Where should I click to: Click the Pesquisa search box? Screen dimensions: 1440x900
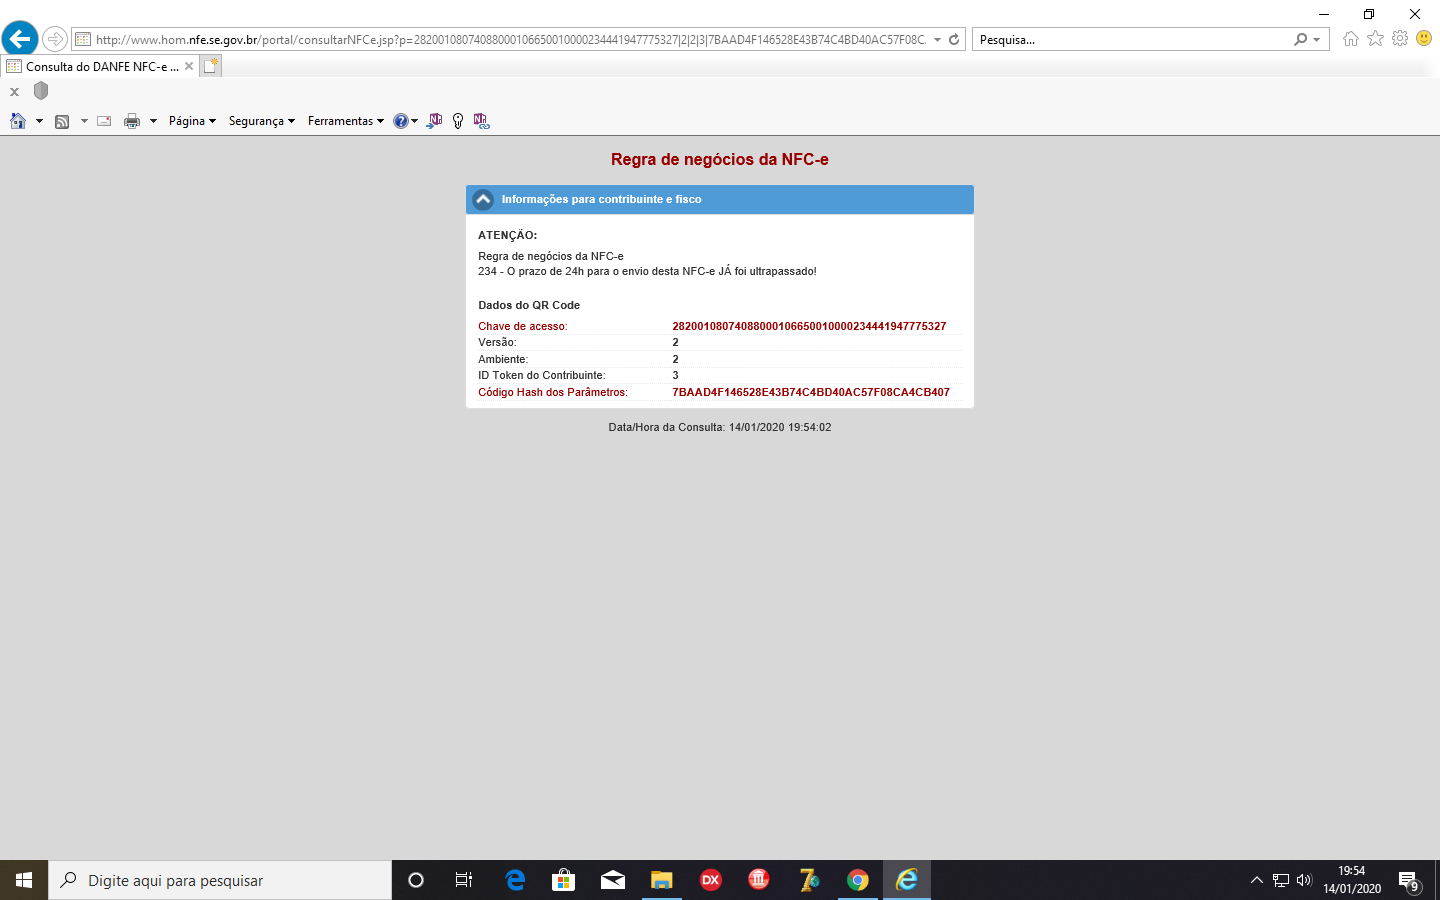(1130, 40)
